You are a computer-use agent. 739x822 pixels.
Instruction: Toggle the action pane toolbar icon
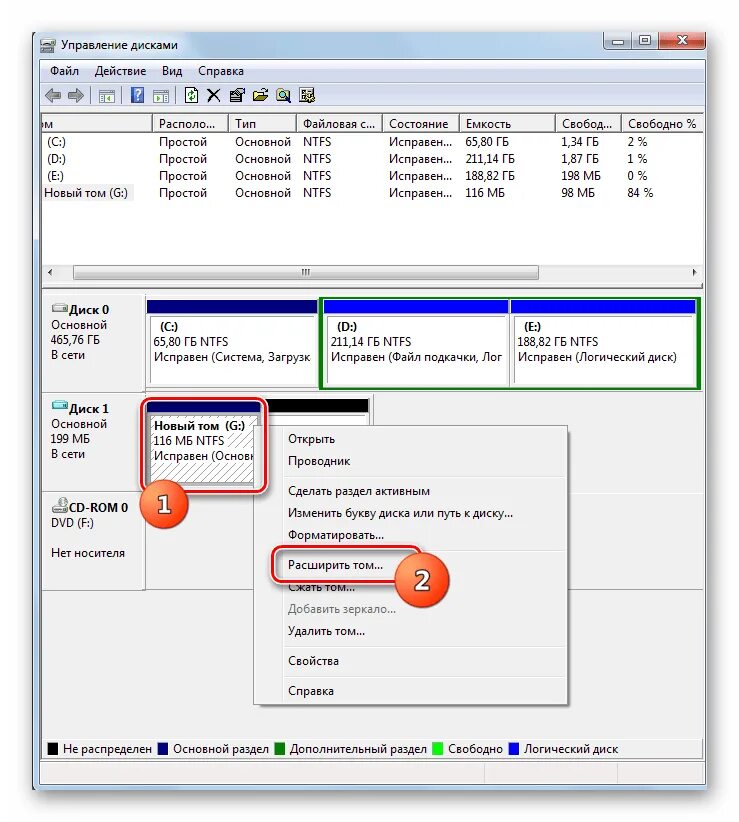(161, 96)
